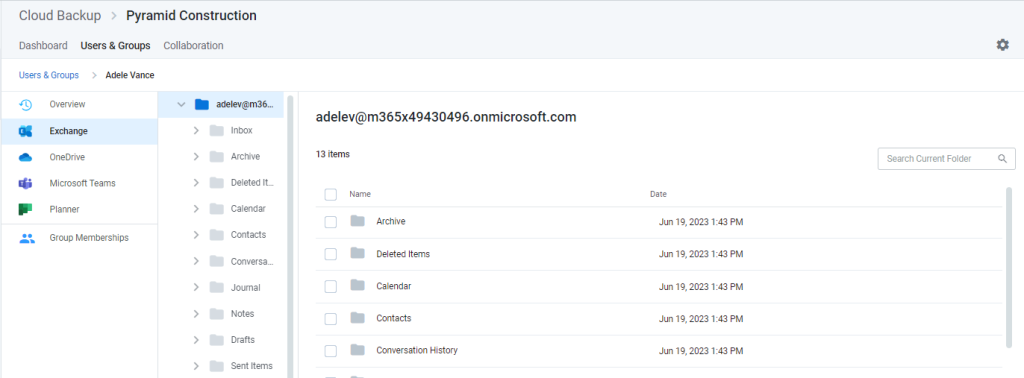Image resolution: width=1024 pixels, height=378 pixels.
Task: Open the Group Memberships people icon
Action: [27, 238]
